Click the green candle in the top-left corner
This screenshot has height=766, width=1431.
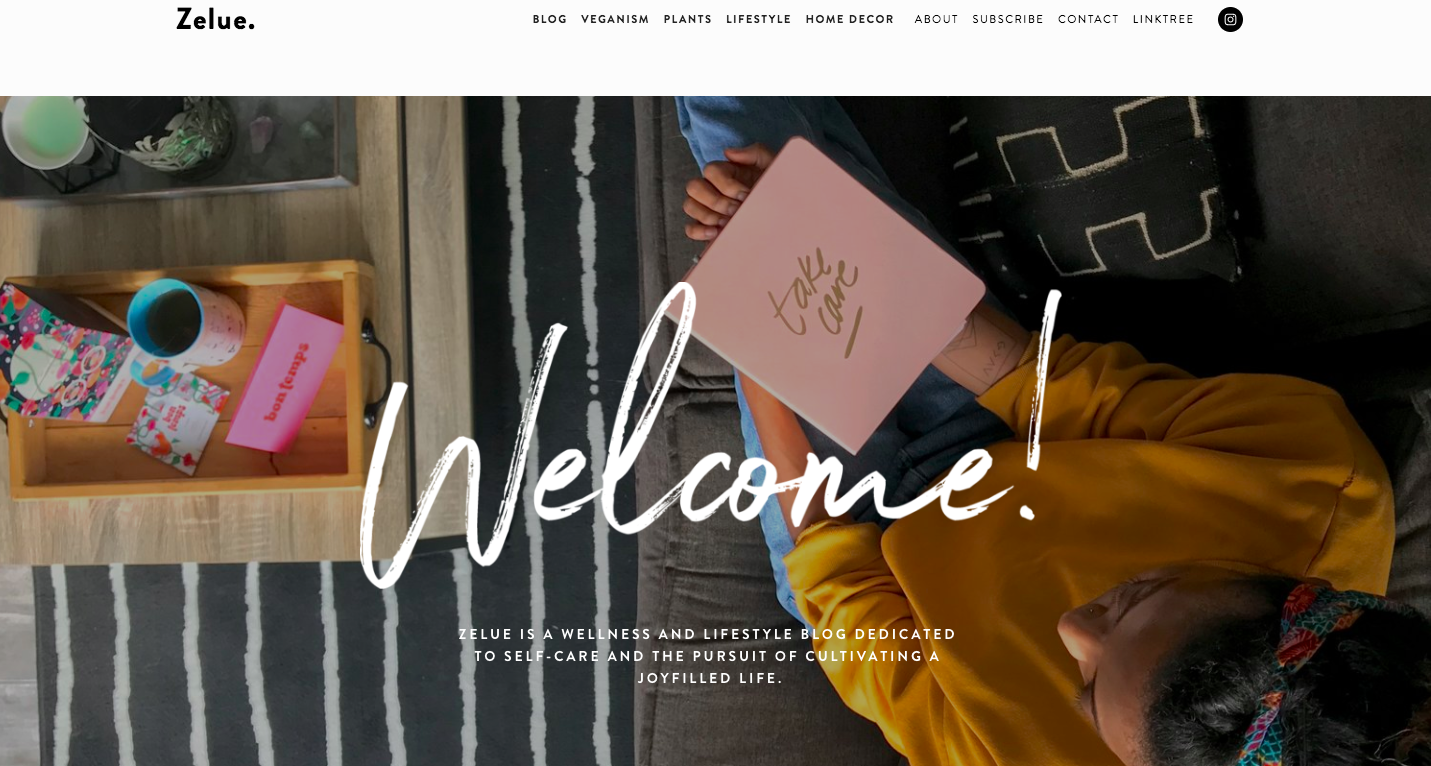(x=44, y=128)
